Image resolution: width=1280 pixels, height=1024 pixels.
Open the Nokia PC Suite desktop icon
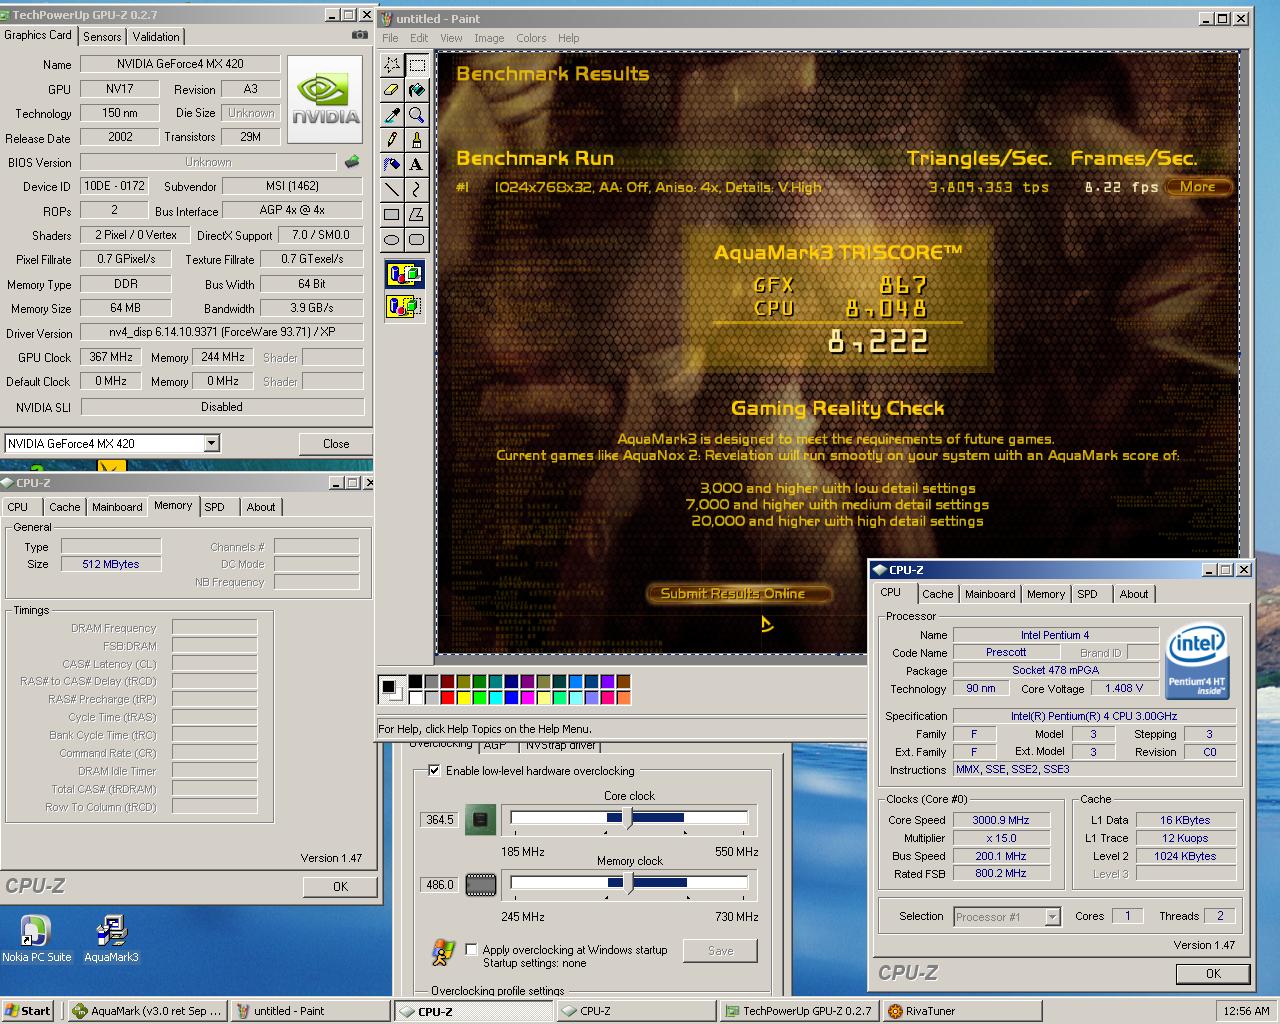pos(35,938)
